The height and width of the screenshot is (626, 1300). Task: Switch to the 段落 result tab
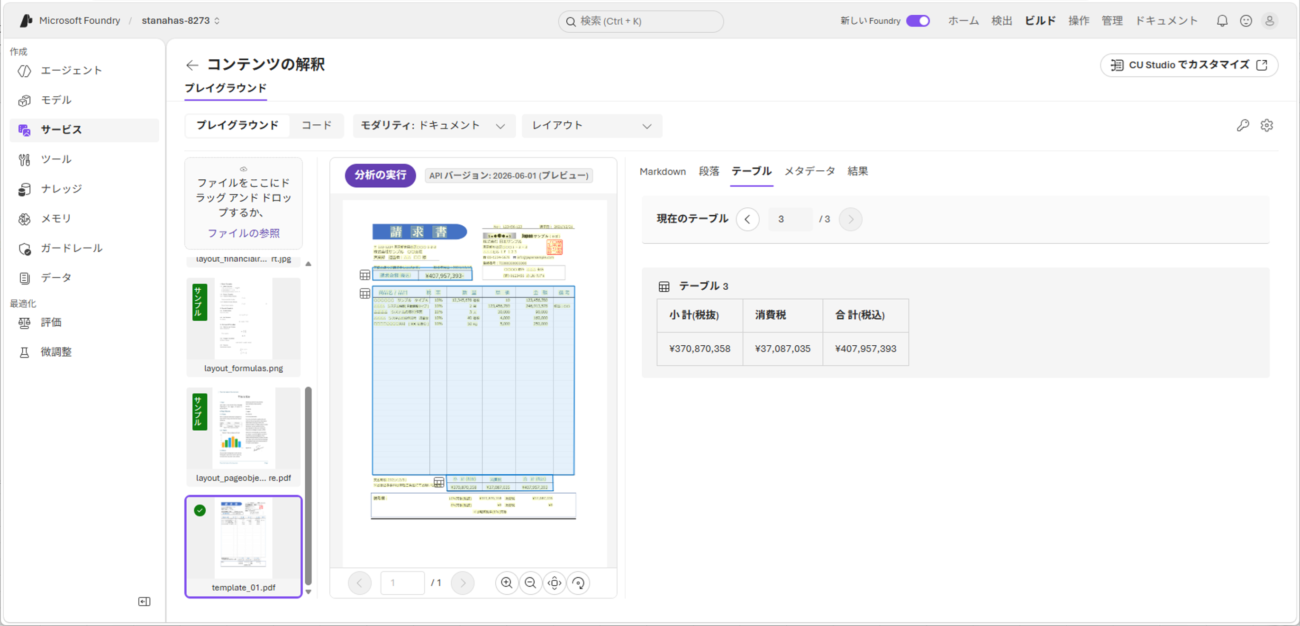click(709, 171)
